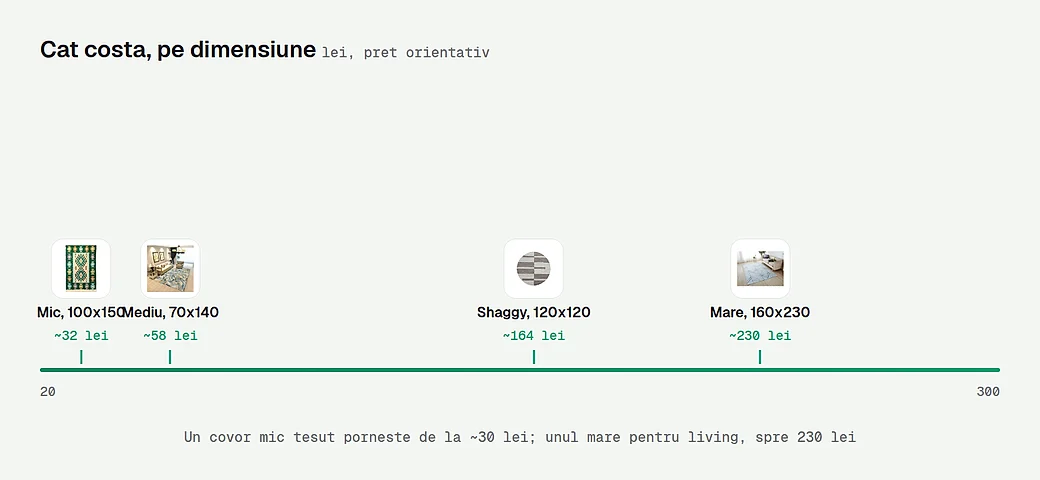Click the tick marker below ~164 lei
Image resolution: width=1040 pixels, height=480 pixels.
(x=534, y=357)
